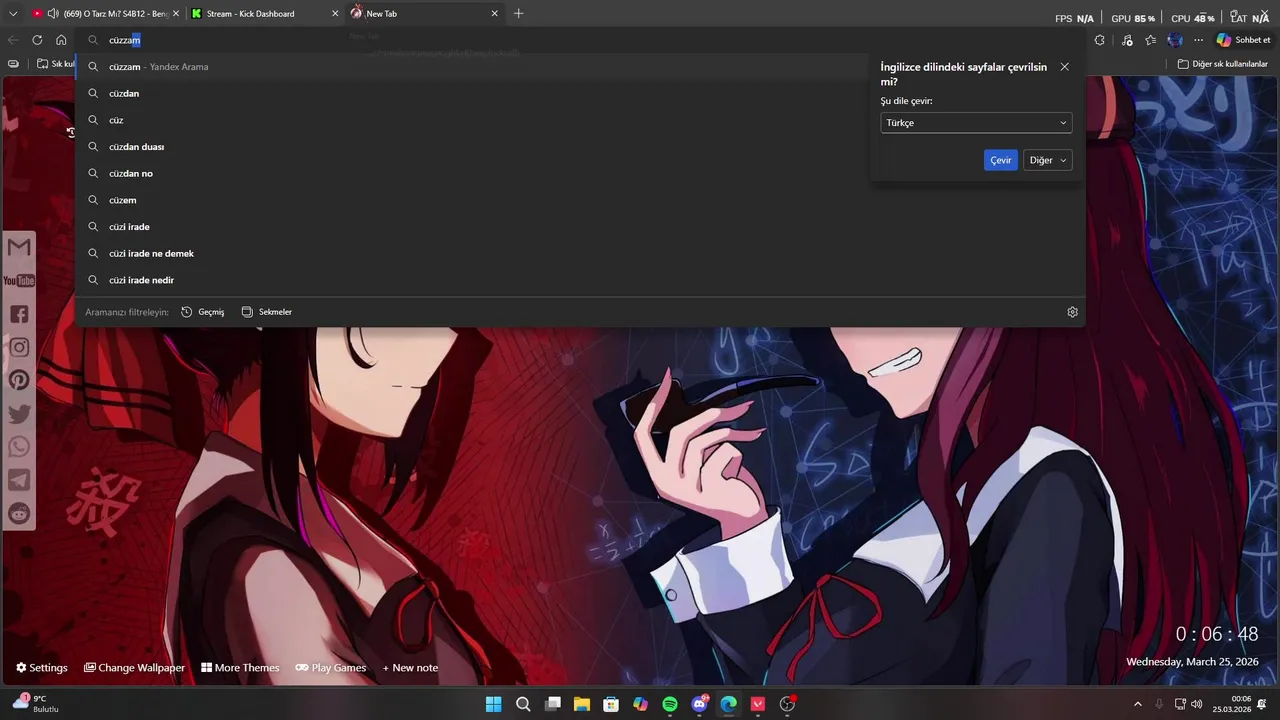Open taskbar volume control
The image size is (1280, 720).
[1197, 704]
